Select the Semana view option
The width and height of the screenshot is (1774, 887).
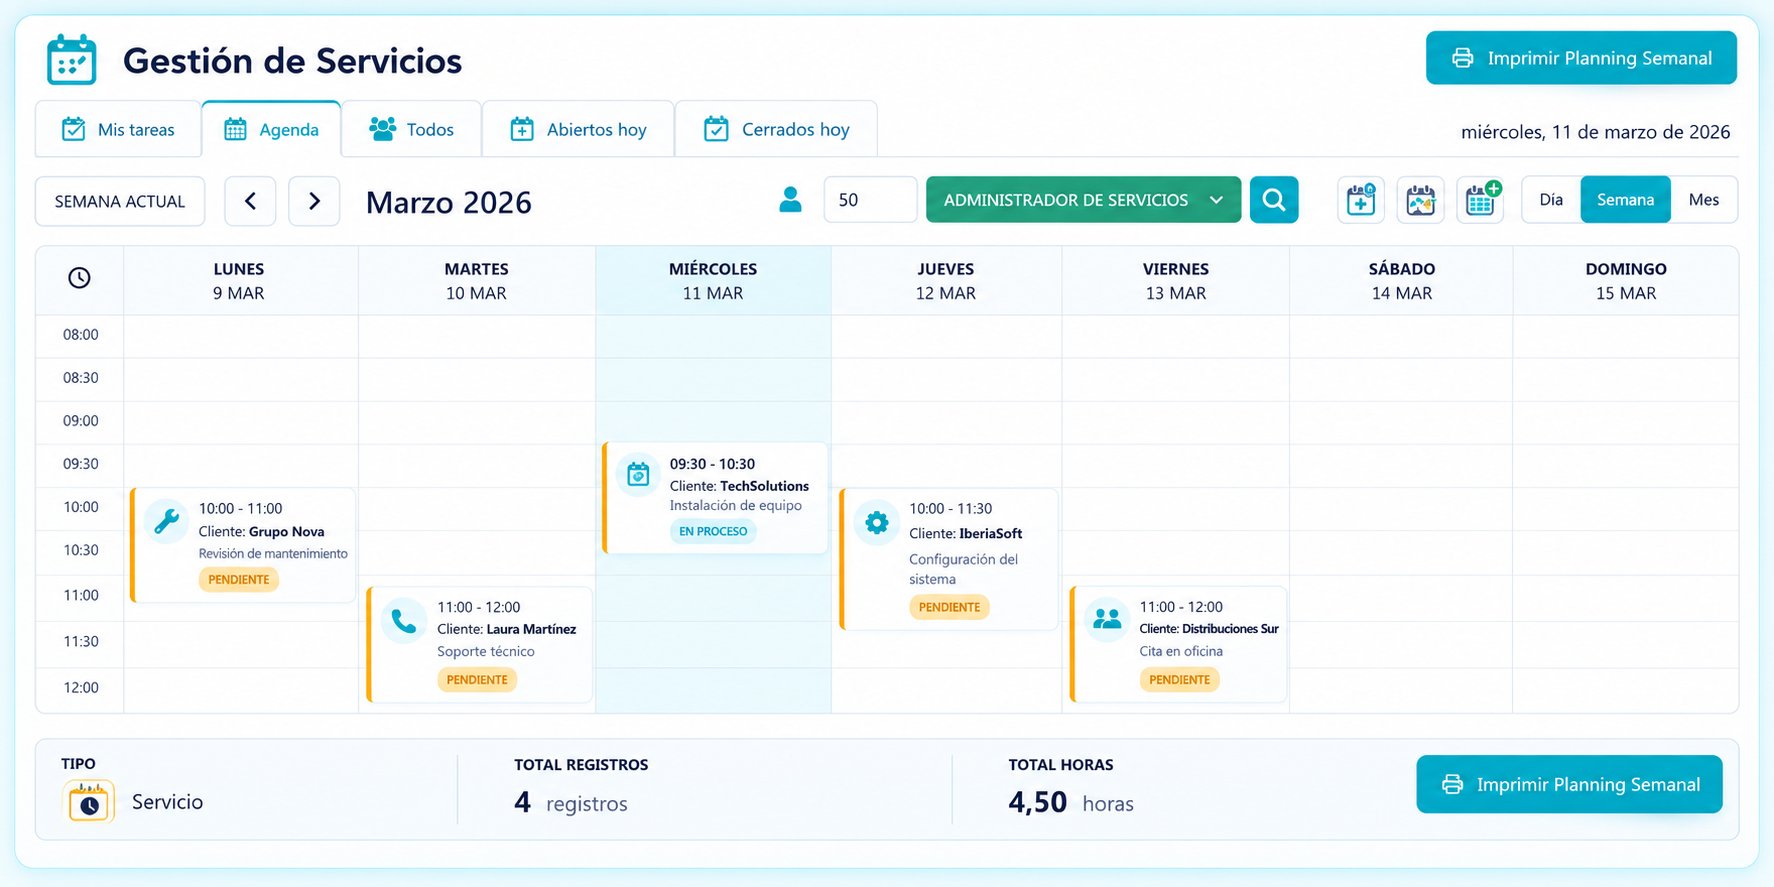click(x=1625, y=200)
